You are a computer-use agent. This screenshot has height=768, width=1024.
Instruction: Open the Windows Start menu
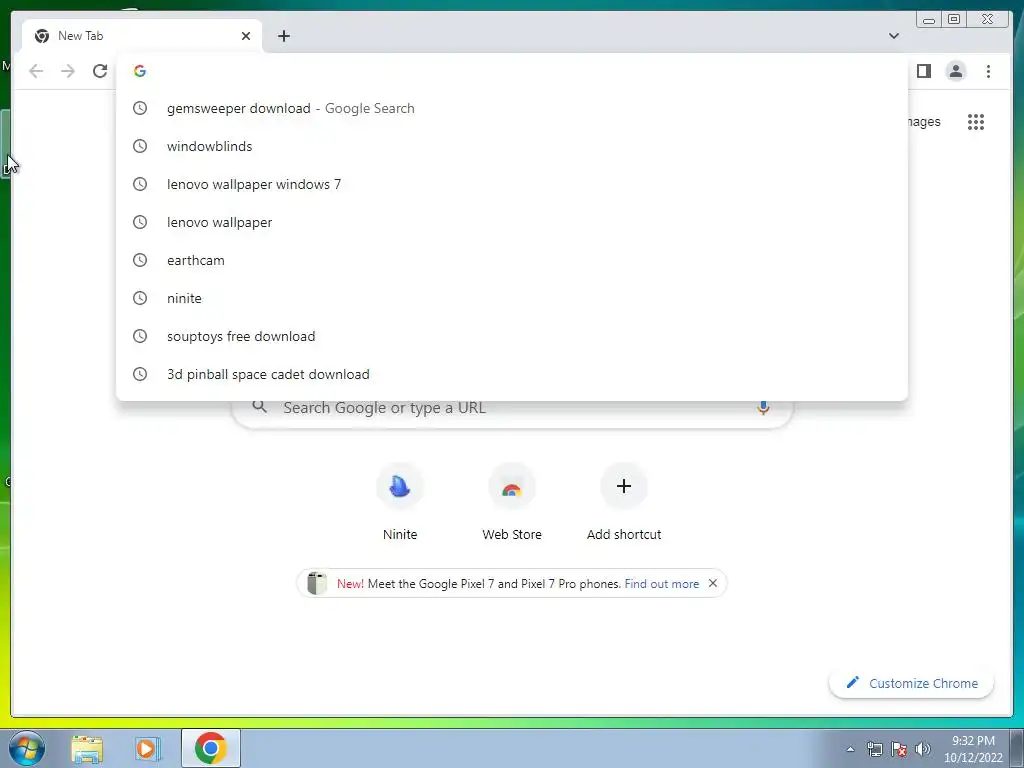27,748
